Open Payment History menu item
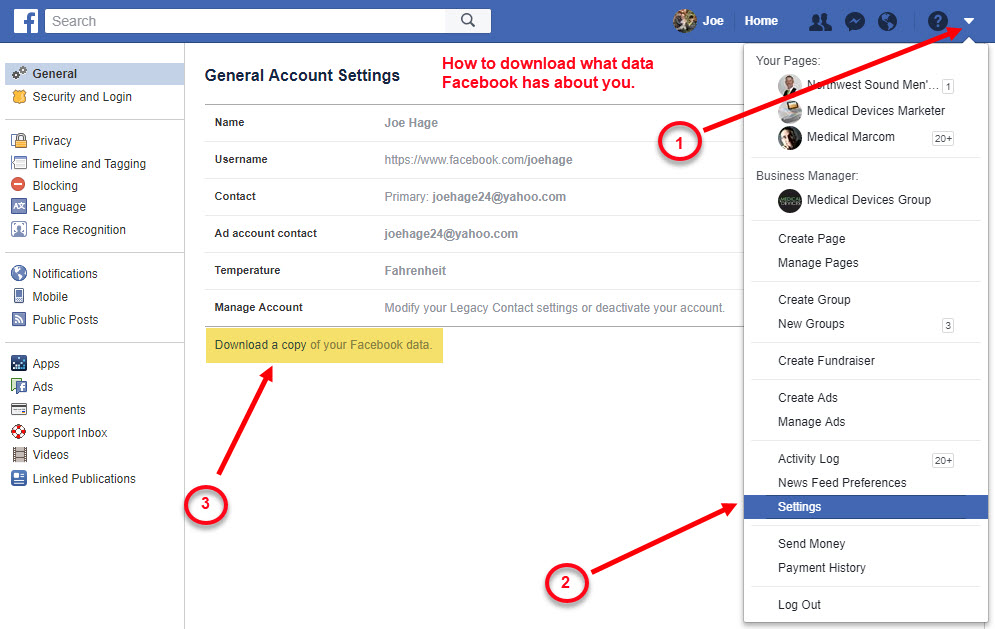The width and height of the screenshot is (995, 629). pyautogui.click(x=822, y=567)
